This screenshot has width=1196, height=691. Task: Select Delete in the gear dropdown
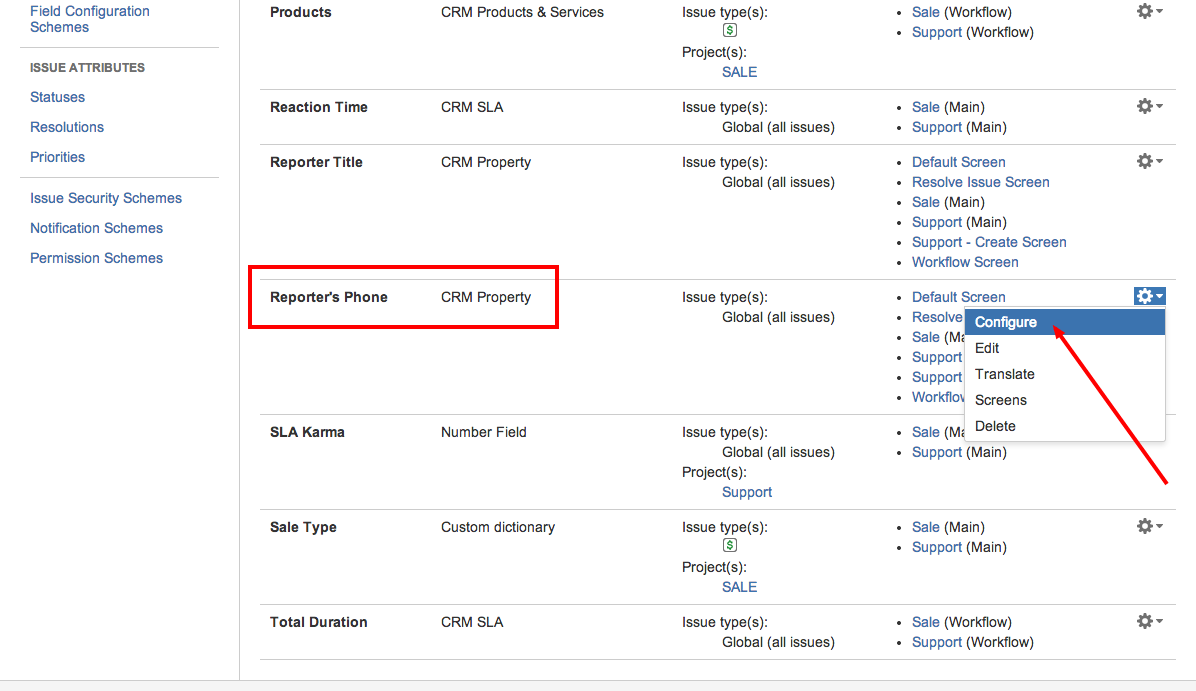click(995, 426)
